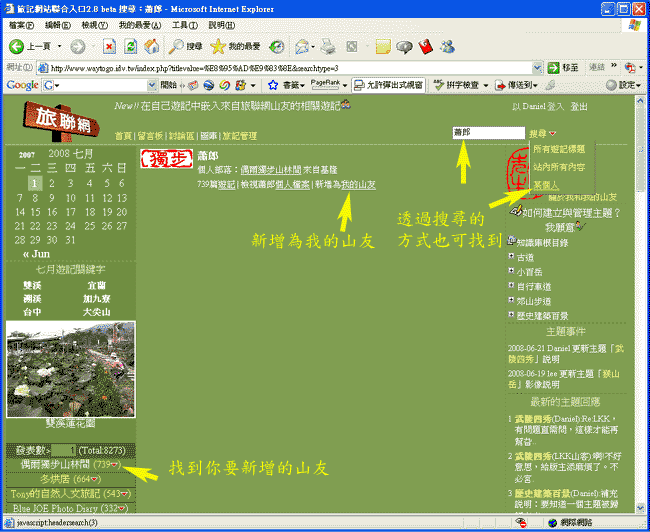Click the 我的山友 link
This screenshot has width=650, height=532.
click(x=358, y=185)
